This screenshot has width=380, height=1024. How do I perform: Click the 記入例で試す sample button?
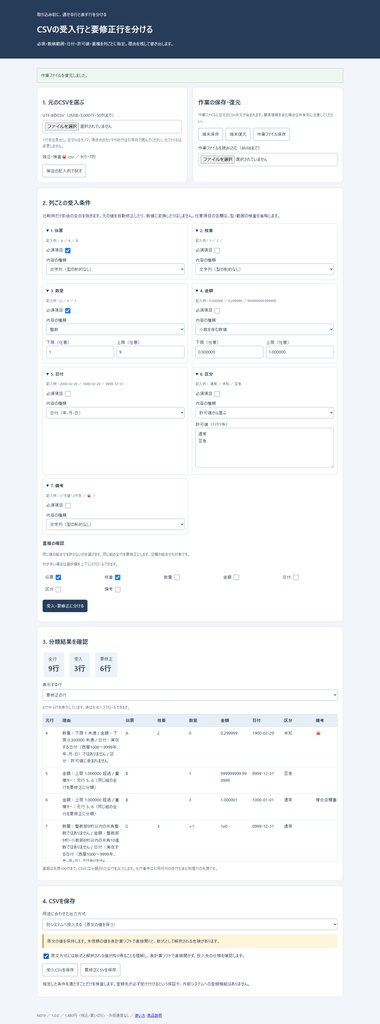point(64,170)
